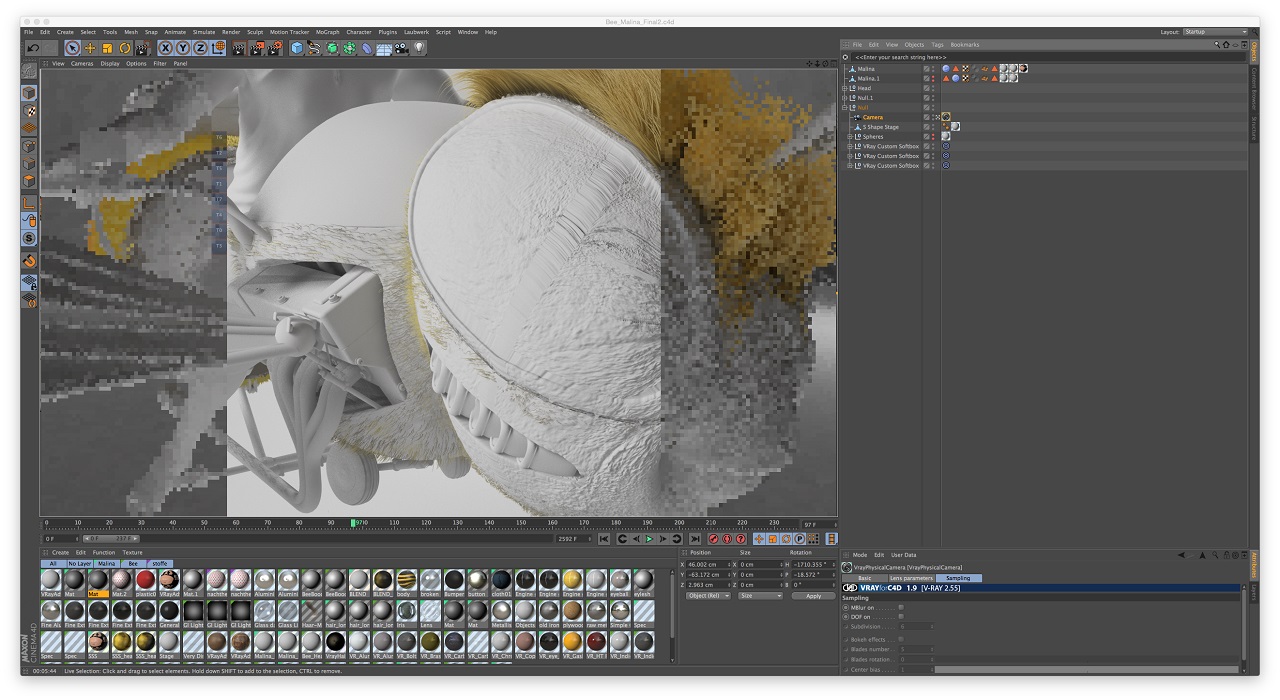Screen dimensions: 1280x700
Task: Open the Object (Rel) dropdown
Action: pos(708,596)
